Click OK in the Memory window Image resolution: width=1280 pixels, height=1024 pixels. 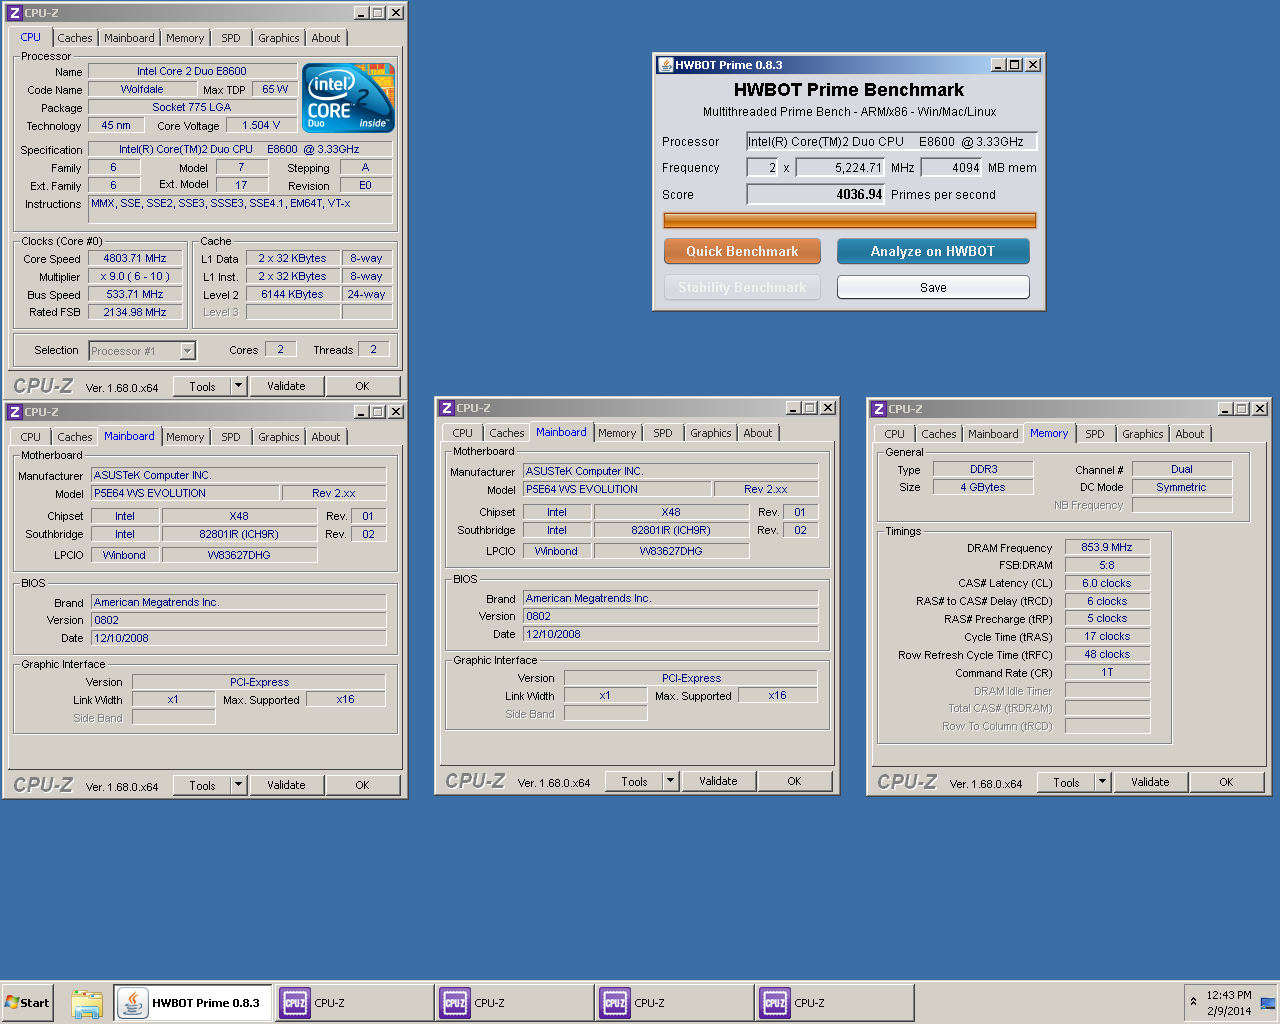tap(1227, 782)
